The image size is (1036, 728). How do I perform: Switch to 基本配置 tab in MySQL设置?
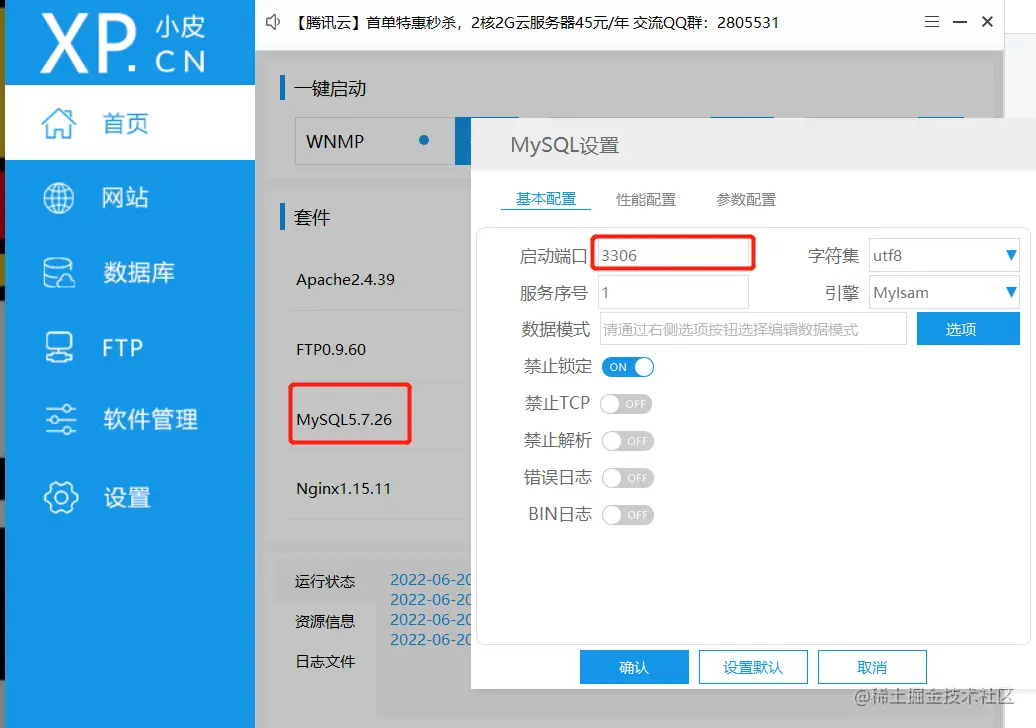(x=546, y=199)
